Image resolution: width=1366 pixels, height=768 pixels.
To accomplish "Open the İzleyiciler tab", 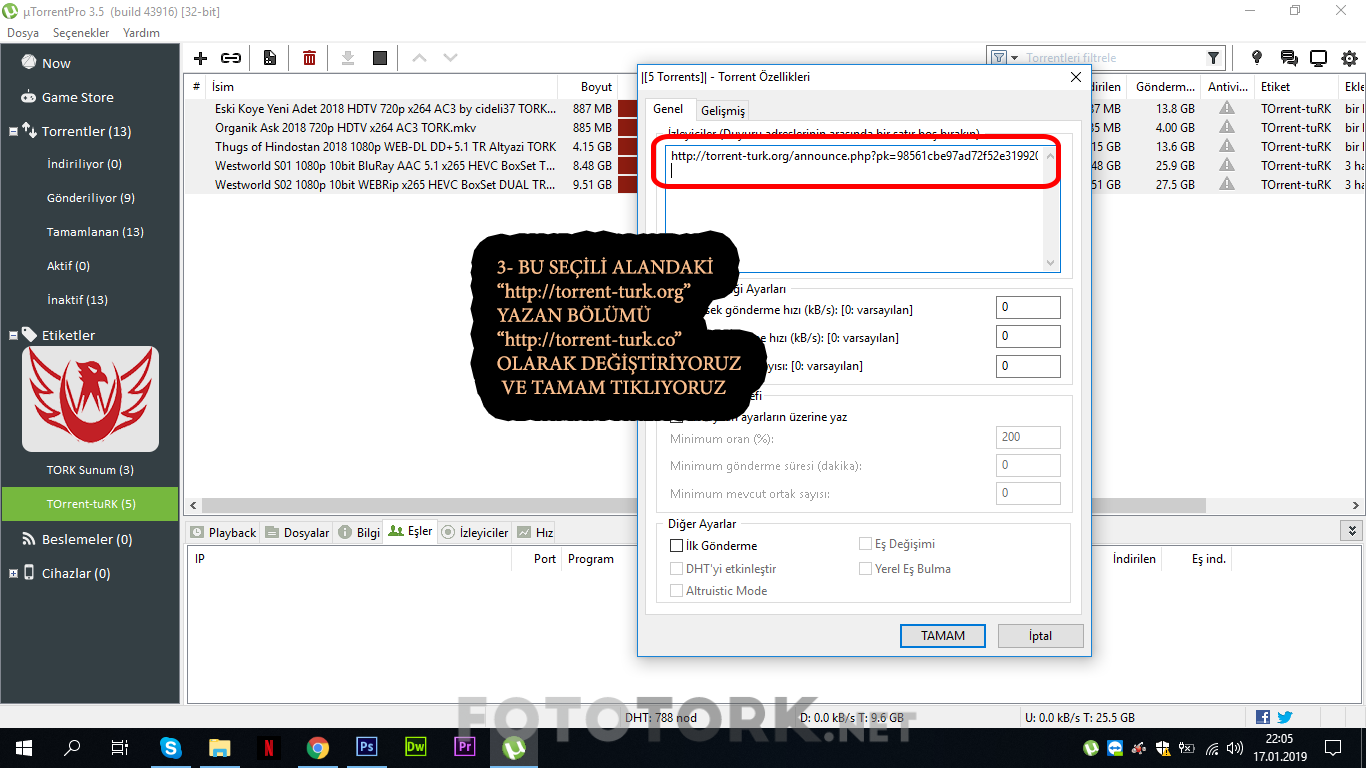I will [476, 533].
